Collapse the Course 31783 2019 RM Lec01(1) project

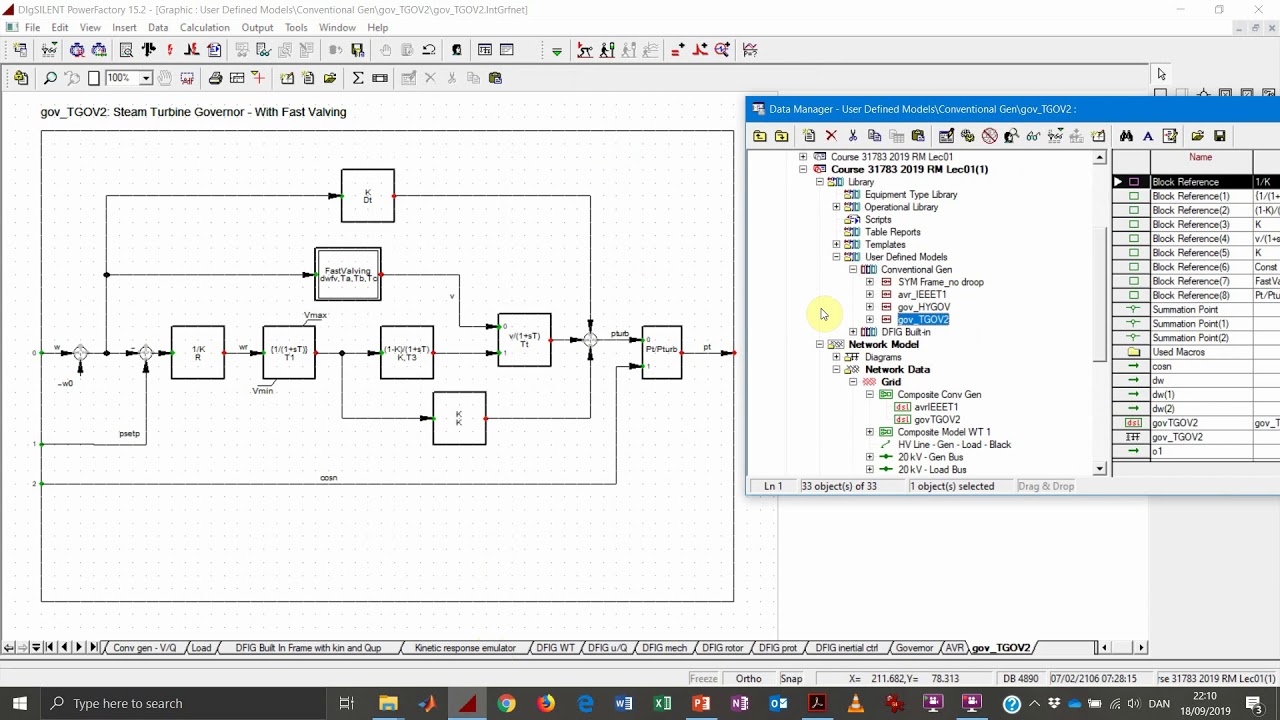(x=803, y=169)
